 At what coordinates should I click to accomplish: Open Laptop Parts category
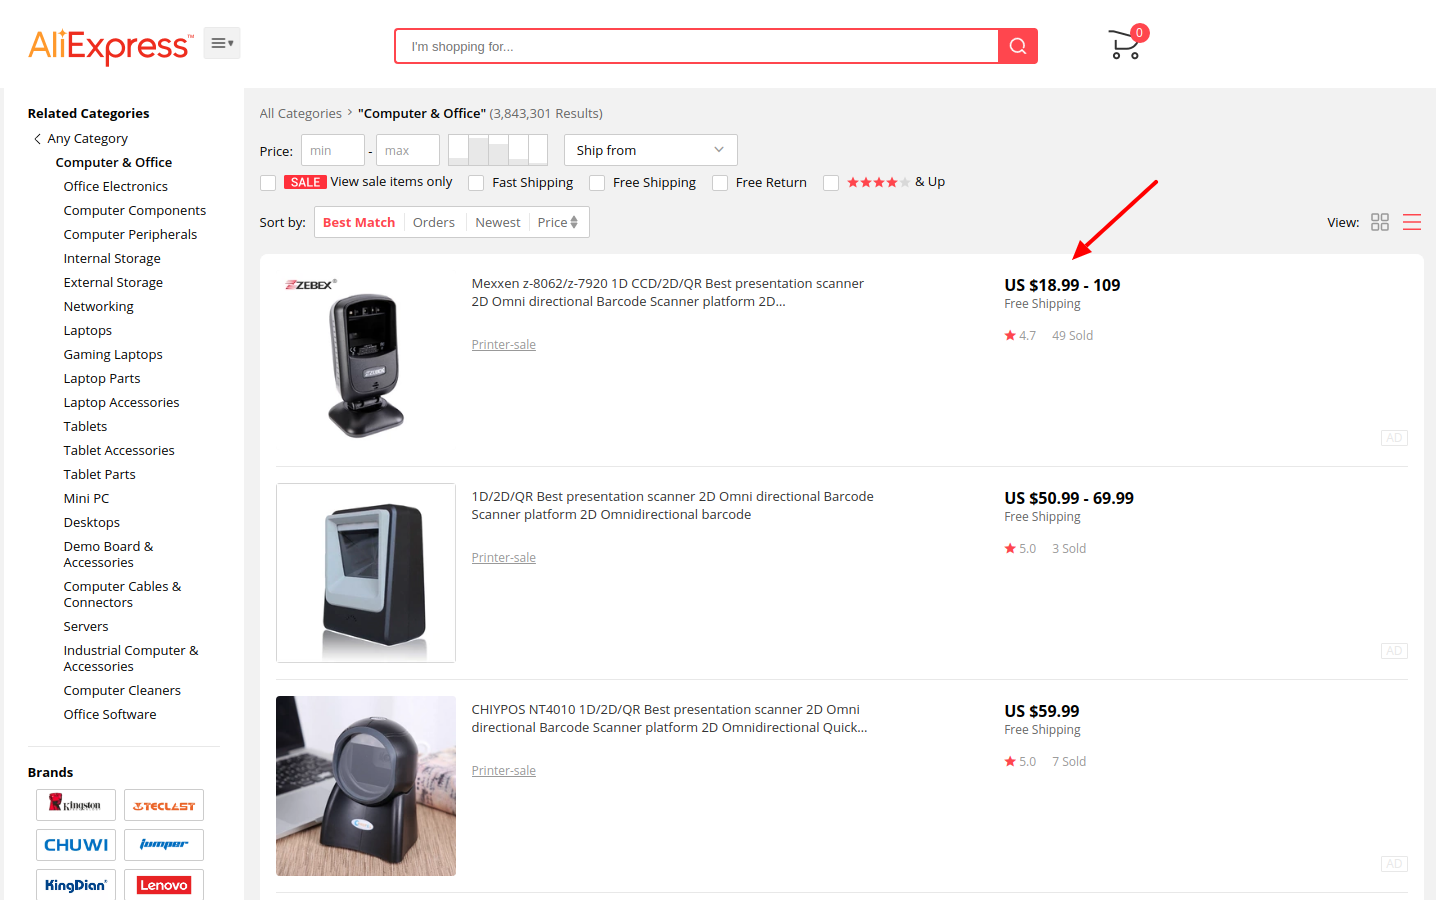click(102, 379)
